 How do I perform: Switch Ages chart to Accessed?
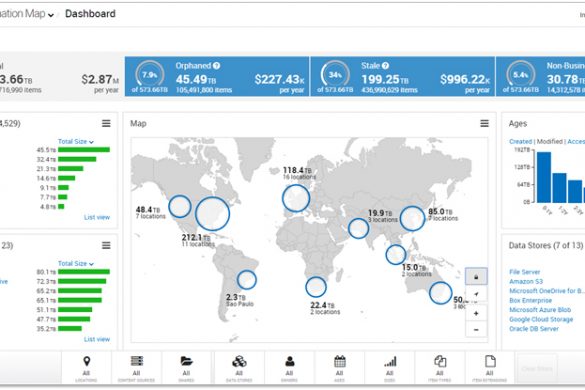576,141
